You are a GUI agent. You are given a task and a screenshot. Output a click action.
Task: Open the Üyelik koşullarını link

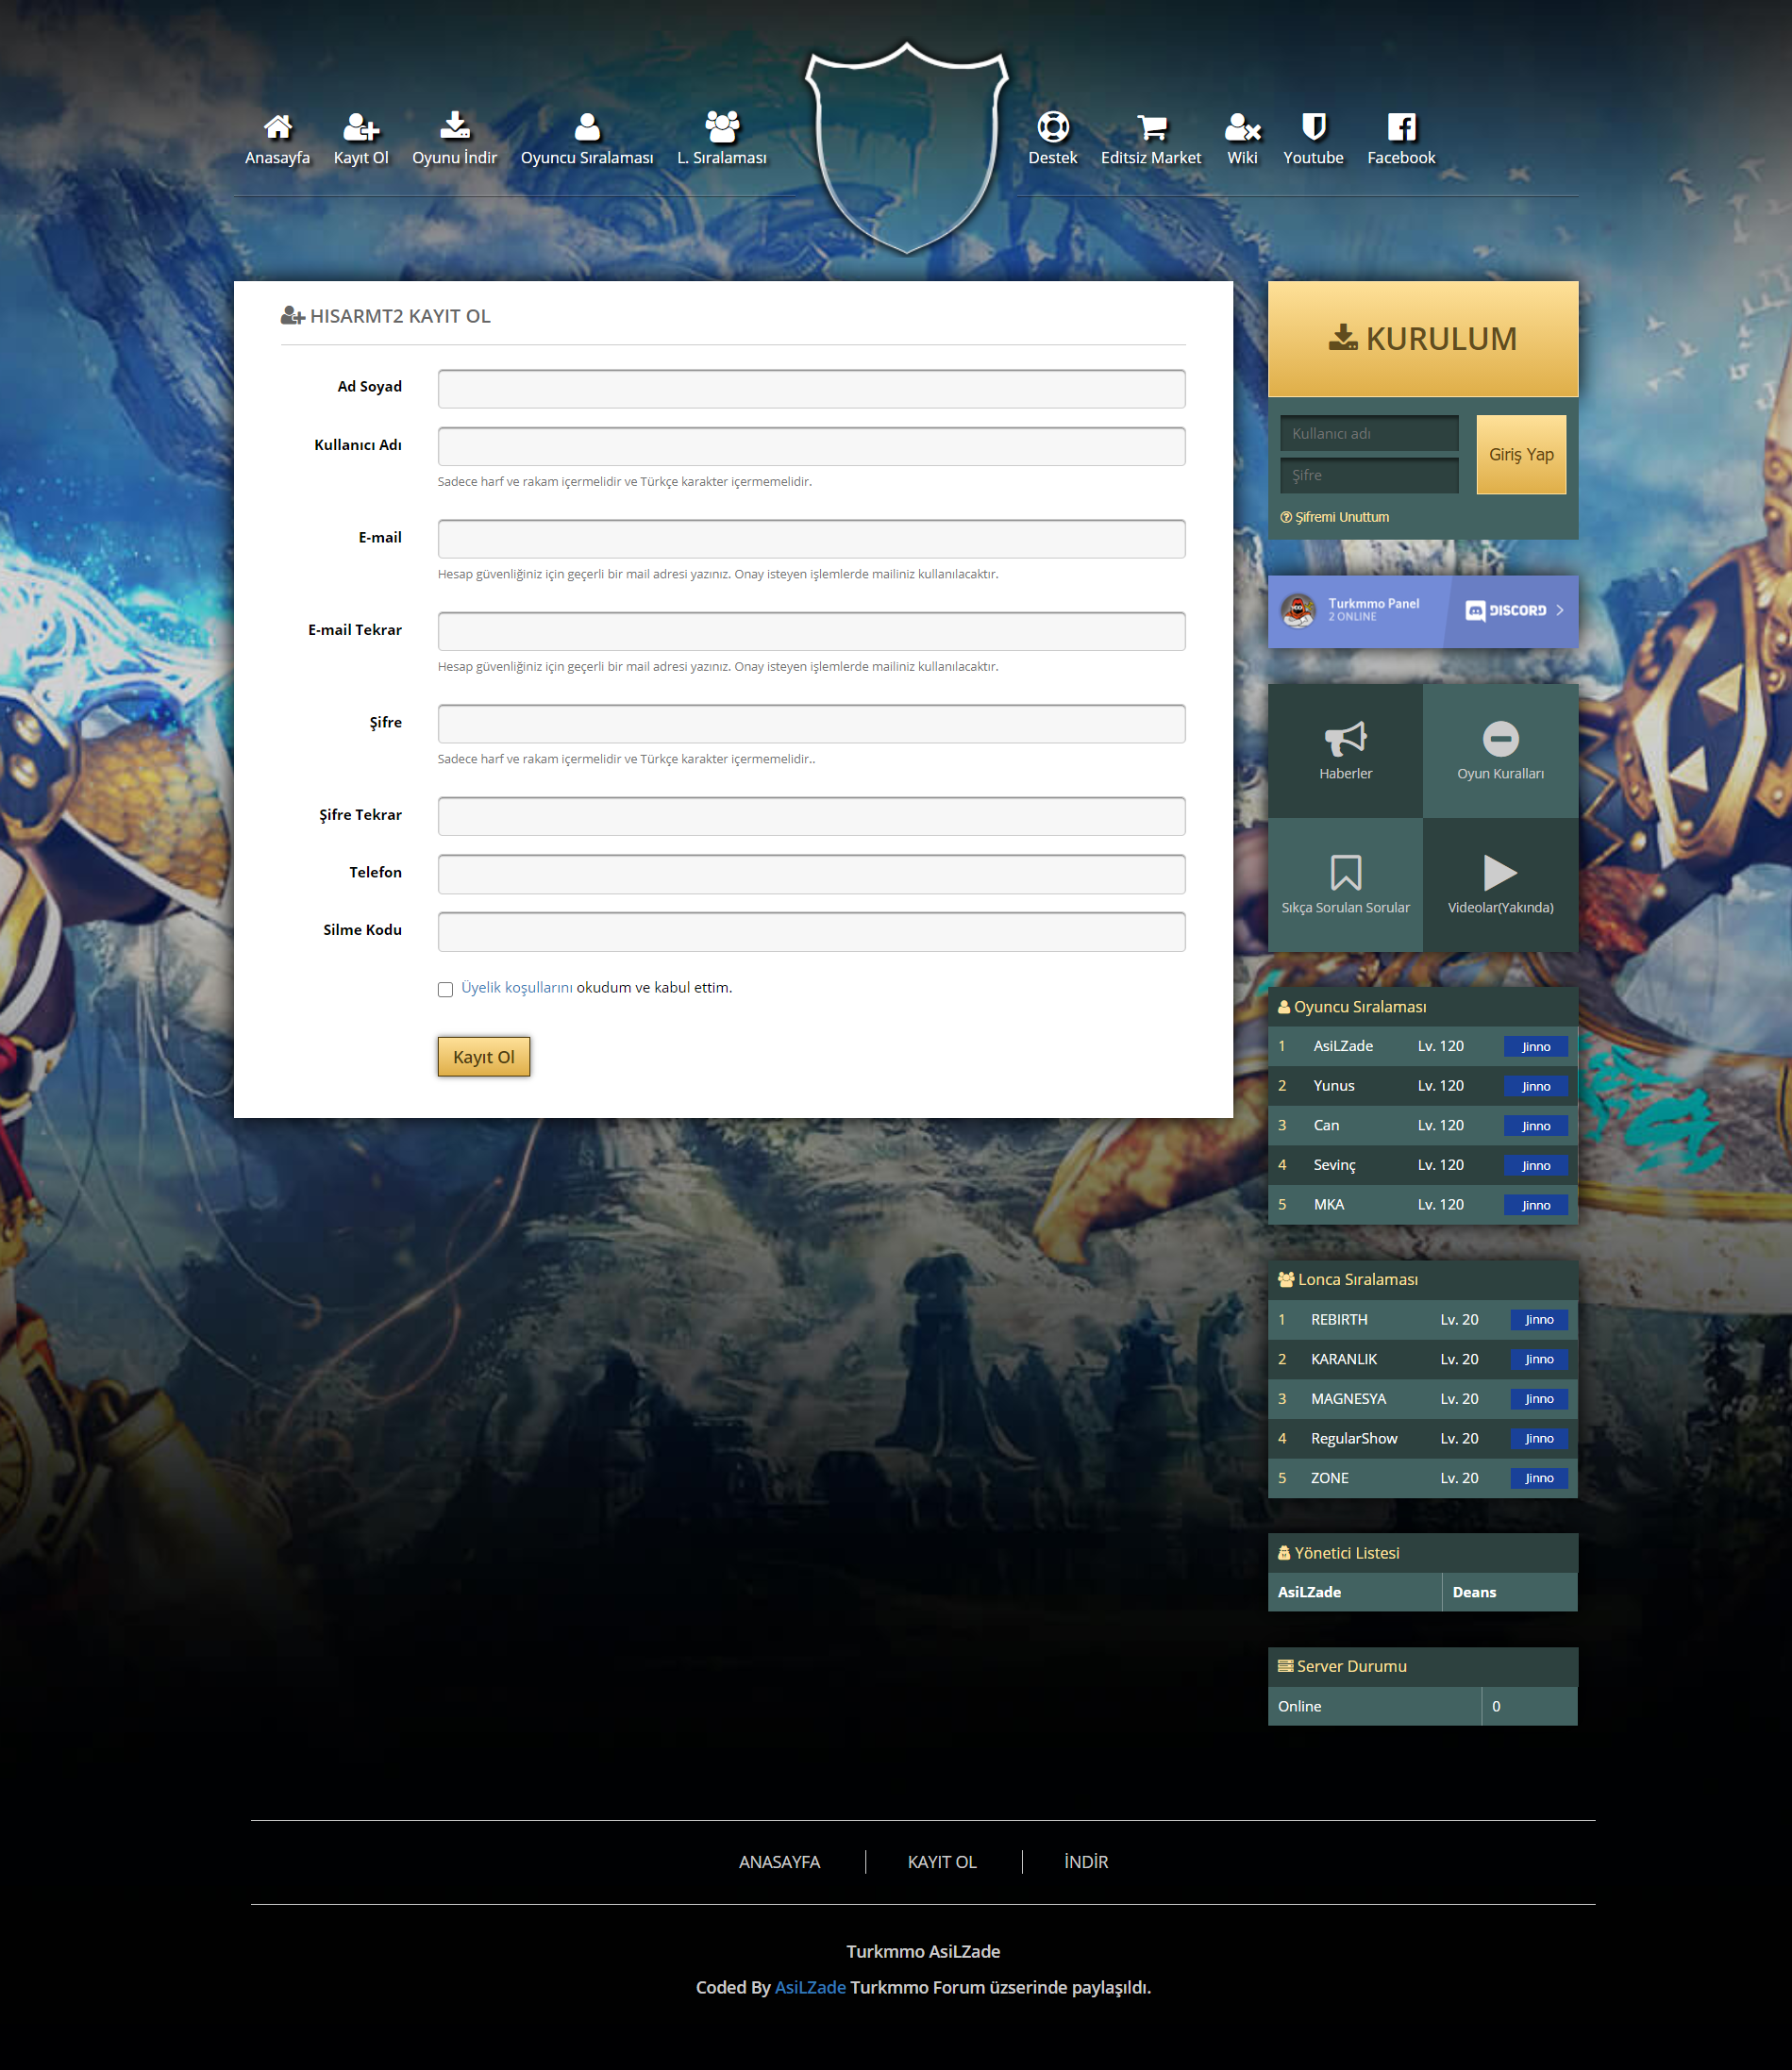516,988
